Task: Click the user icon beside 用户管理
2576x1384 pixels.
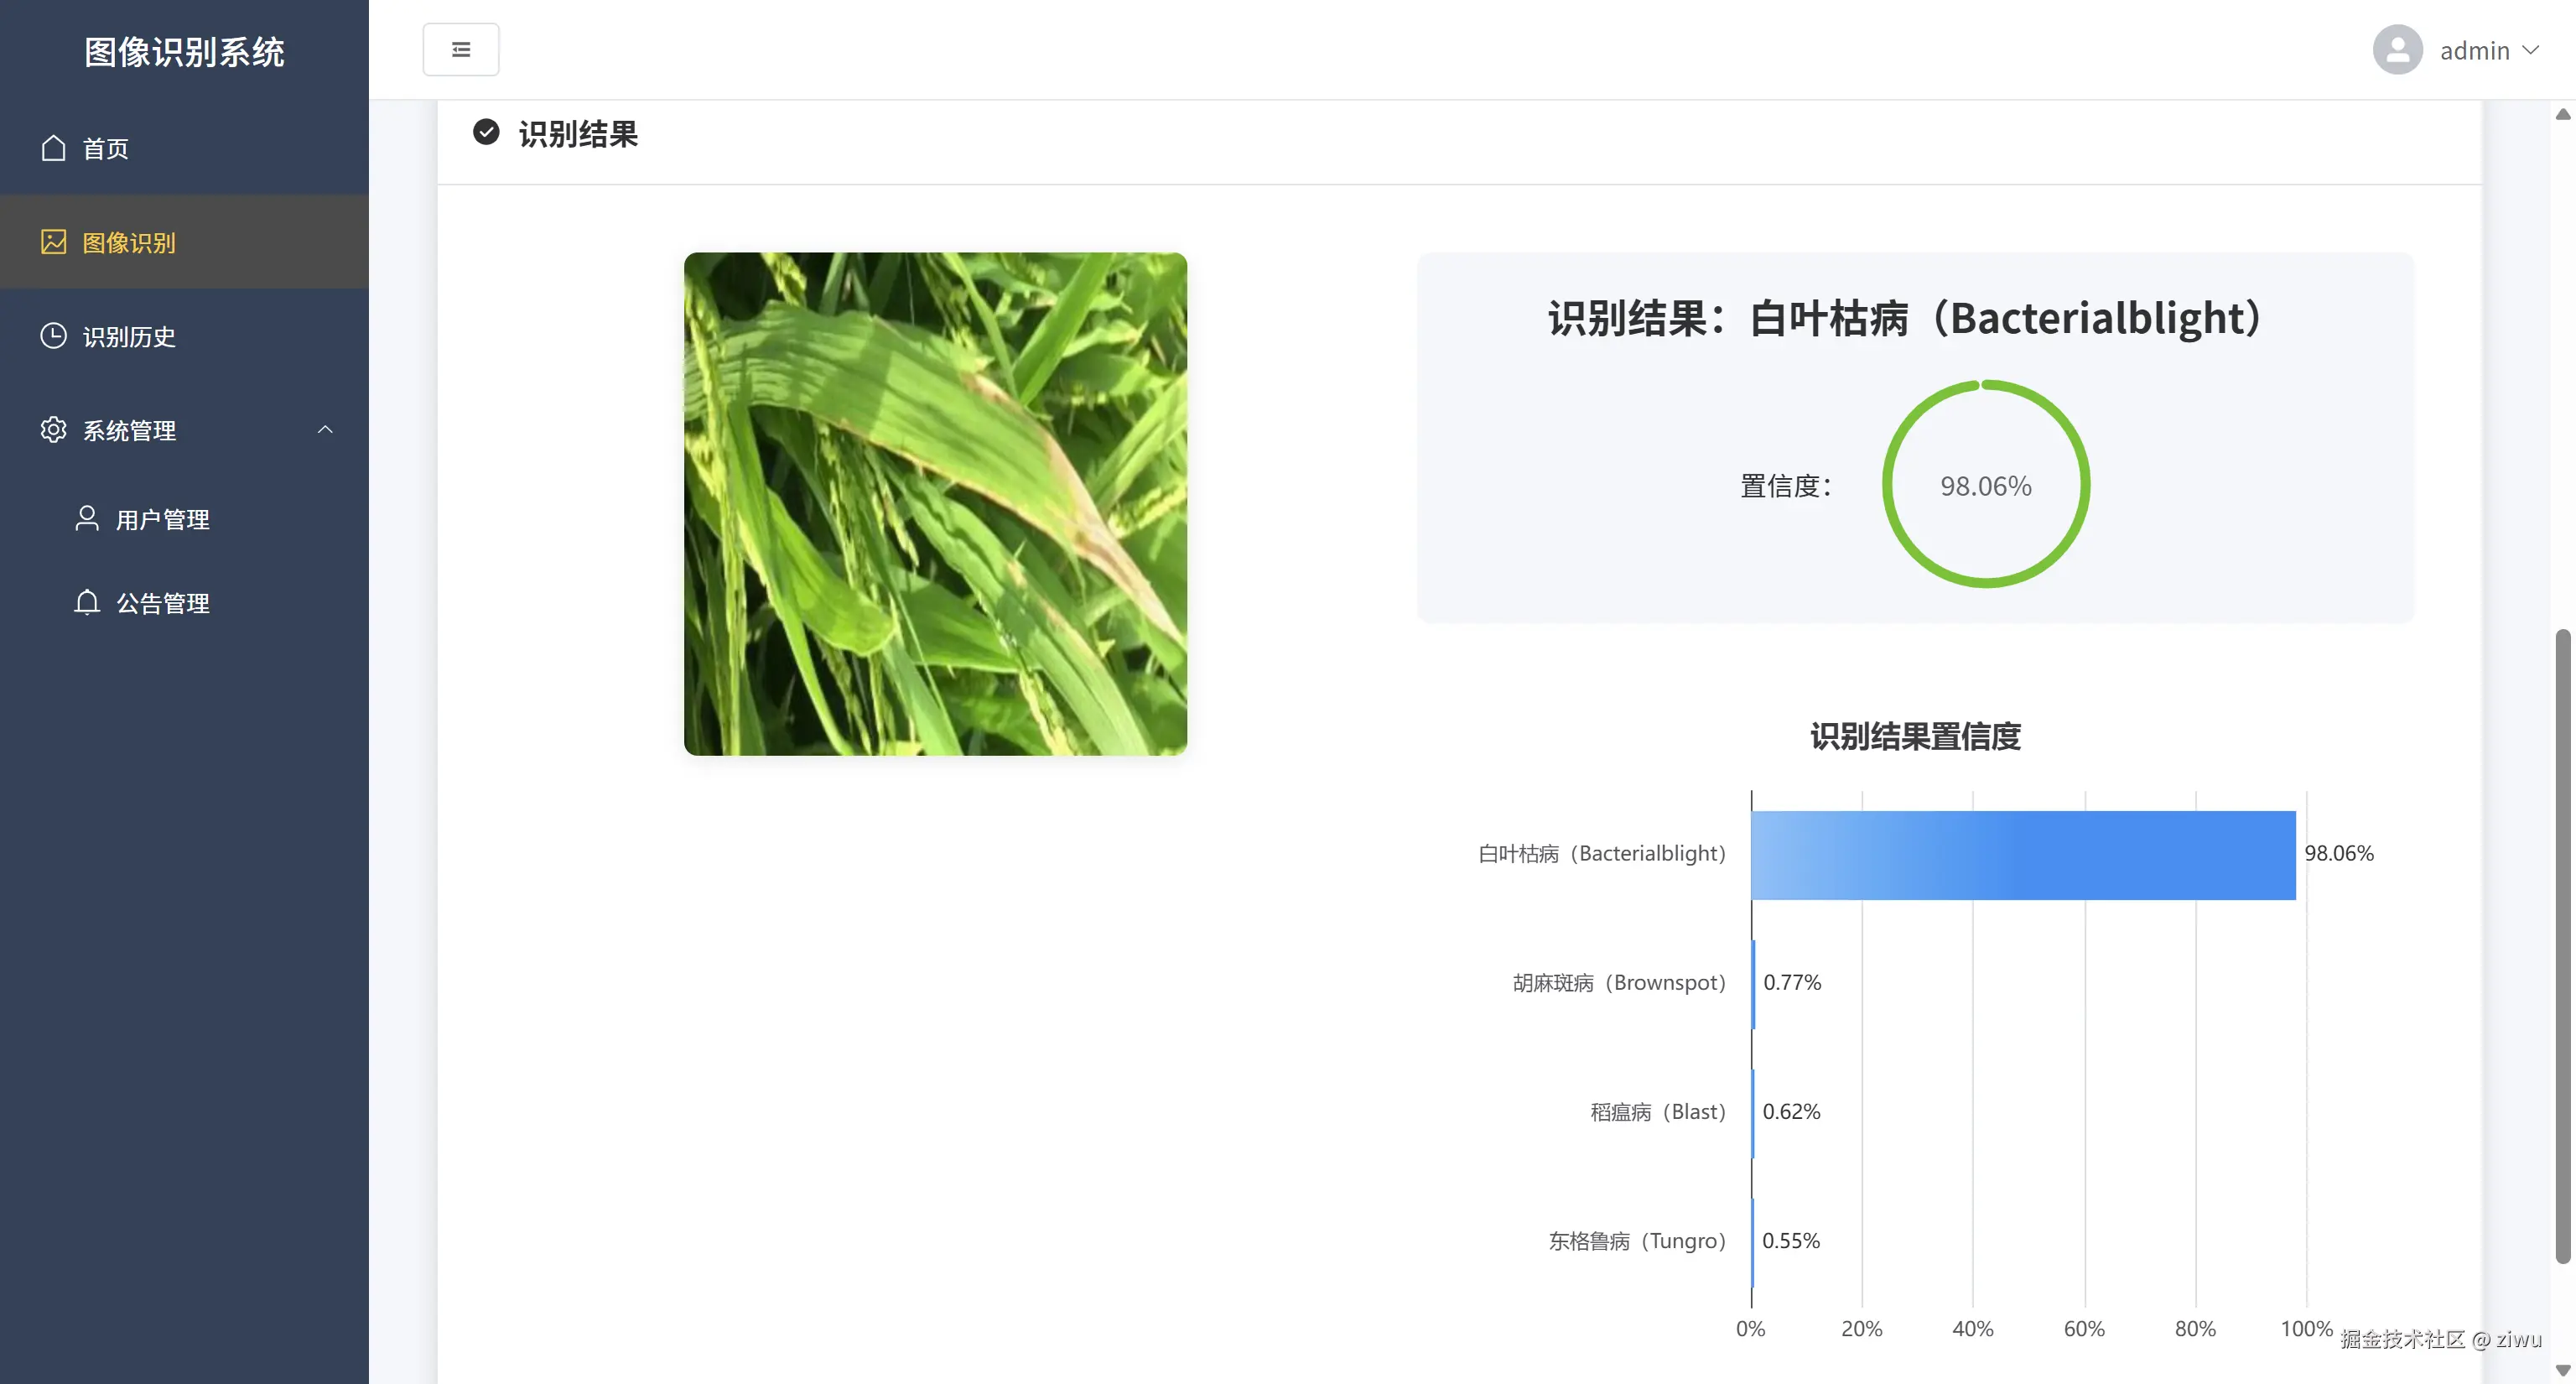Action: click(87, 518)
